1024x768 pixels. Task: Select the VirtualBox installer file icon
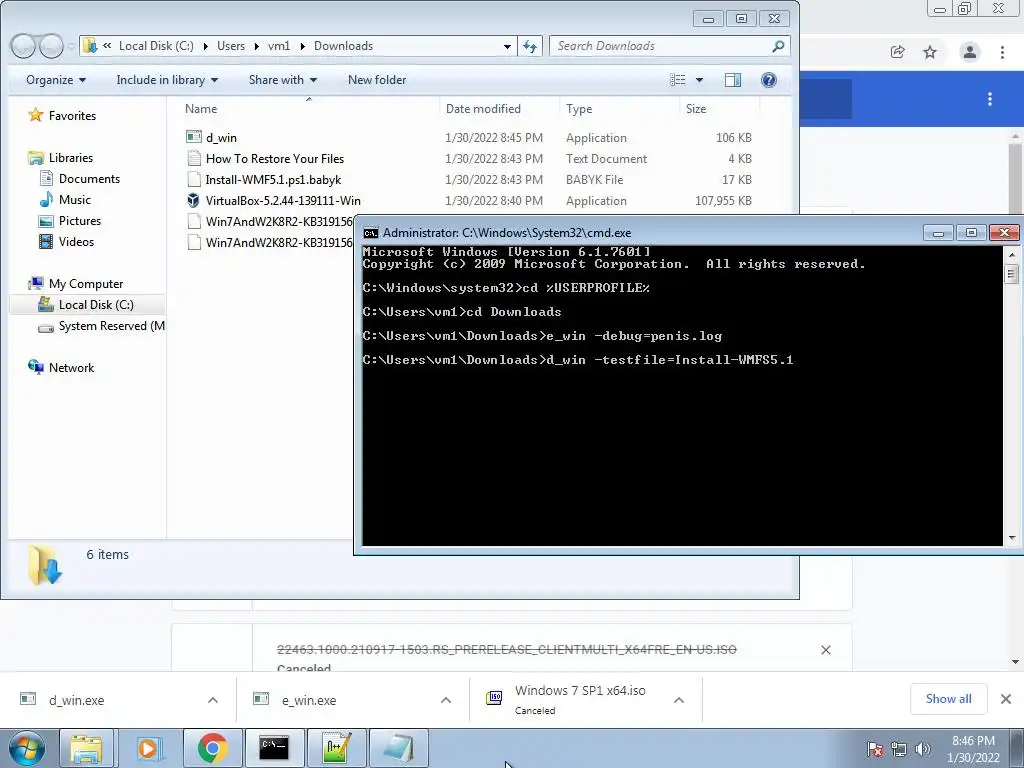click(193, 200)
